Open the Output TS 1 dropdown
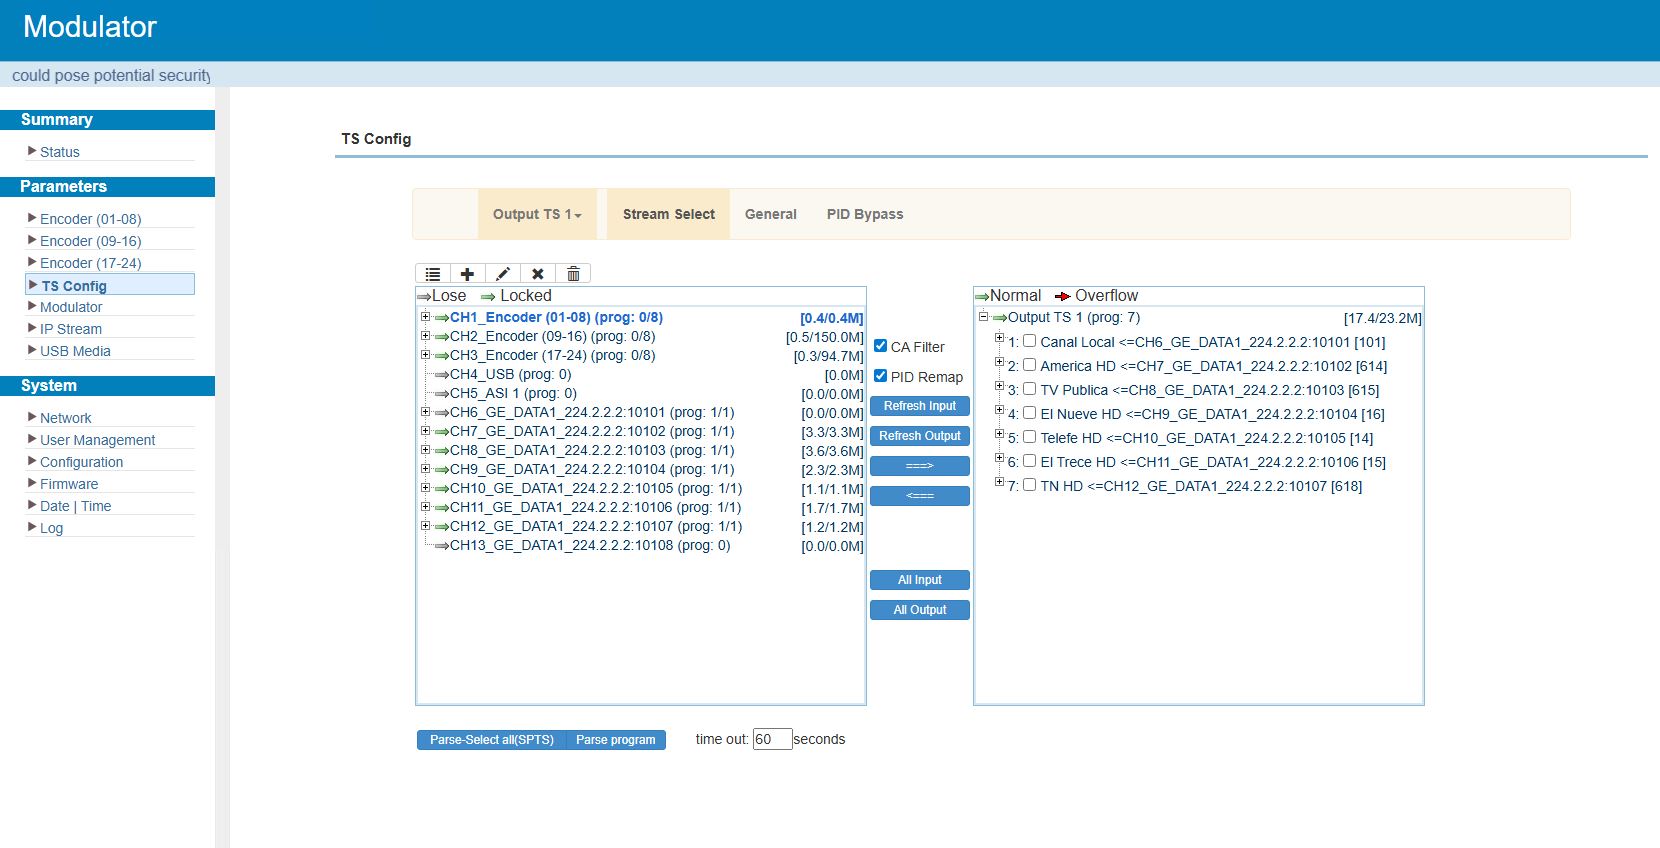 [x=537, y=214]
